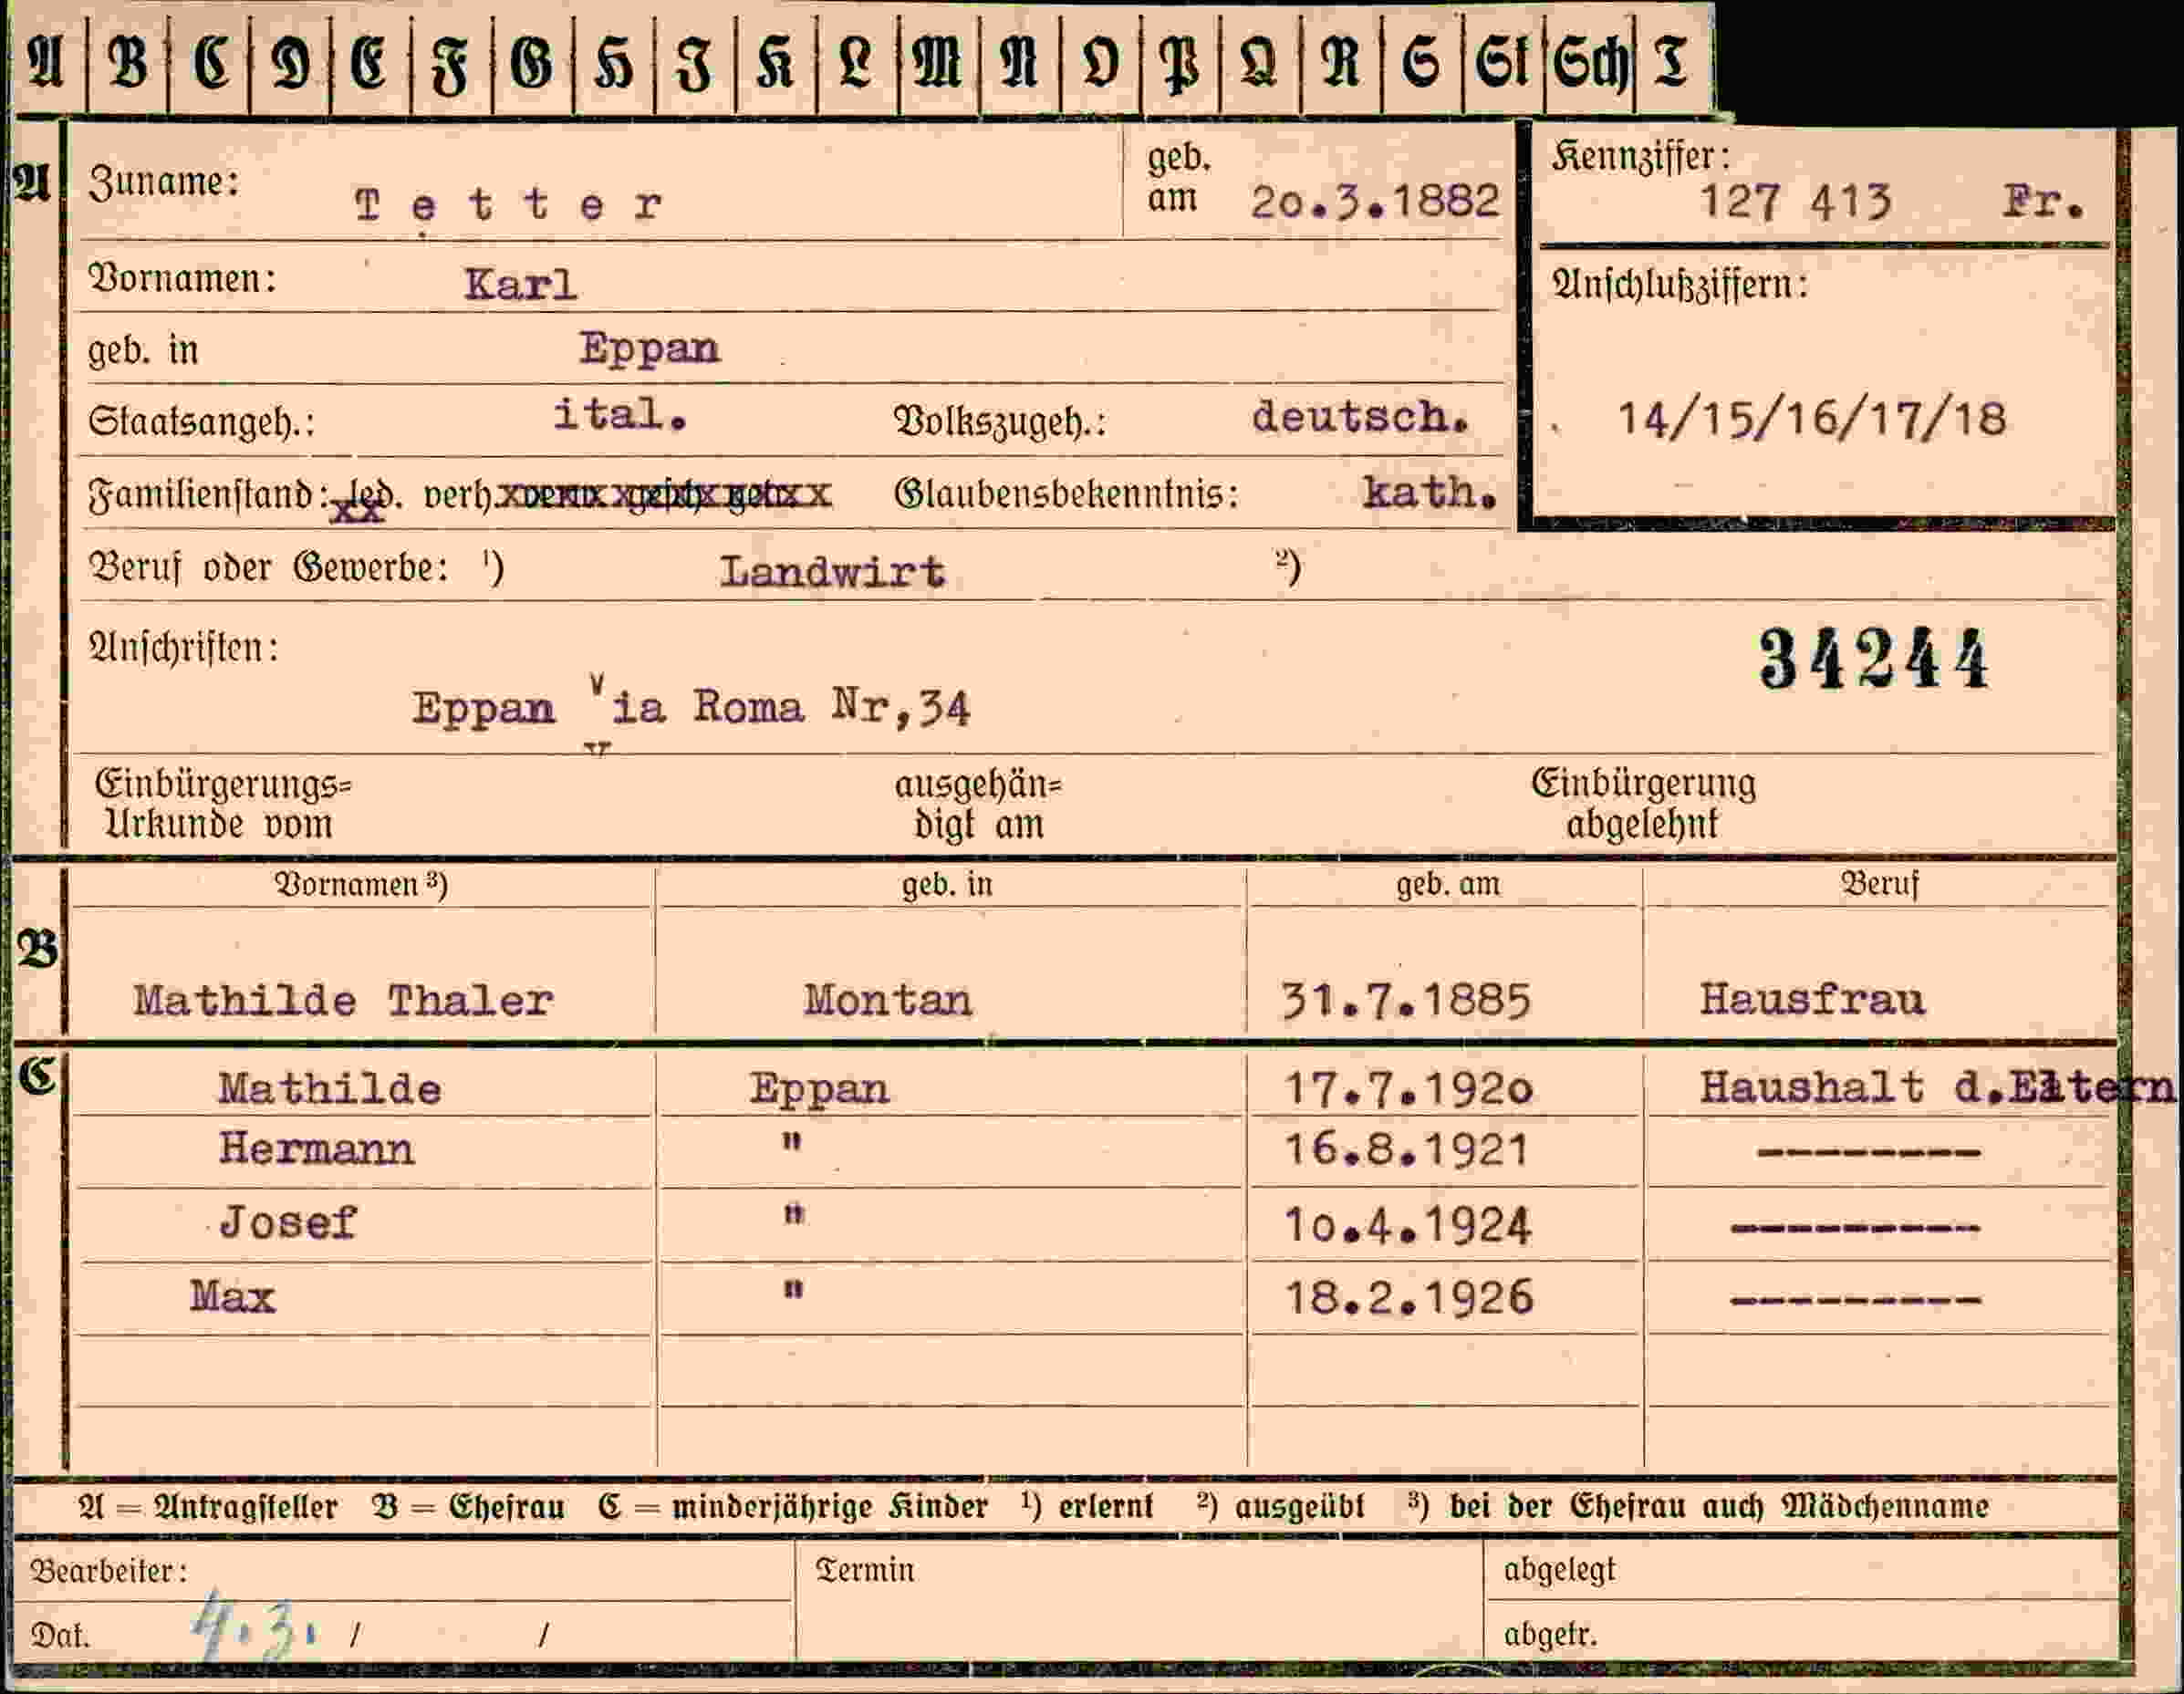Image resolution: width=2184 pixels, height=1694 pixels.
Task: Select the "P" alphabet index tab
Action: 1180,62
